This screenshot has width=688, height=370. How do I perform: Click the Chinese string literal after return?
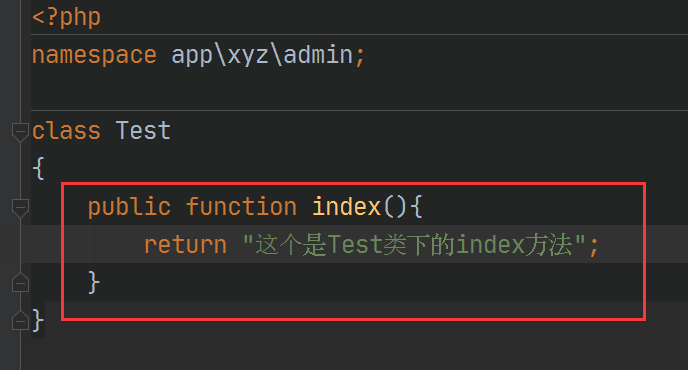point(414,244)
